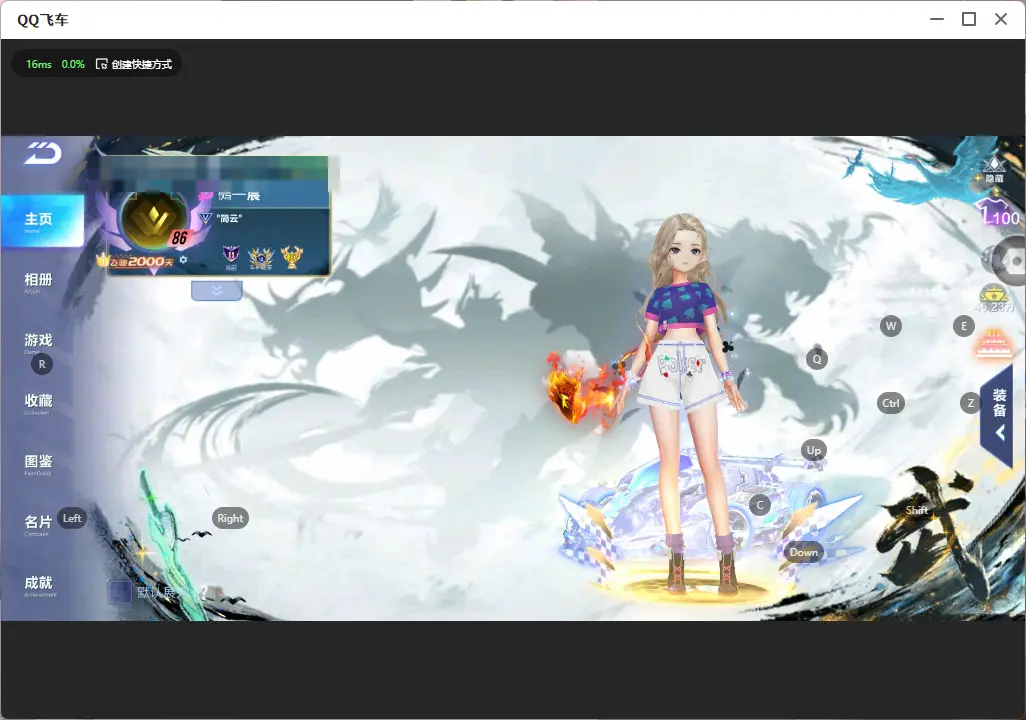Go to the 收藏 Collection tab
Screen dimensions: 1026x720
tap(39, 403)
